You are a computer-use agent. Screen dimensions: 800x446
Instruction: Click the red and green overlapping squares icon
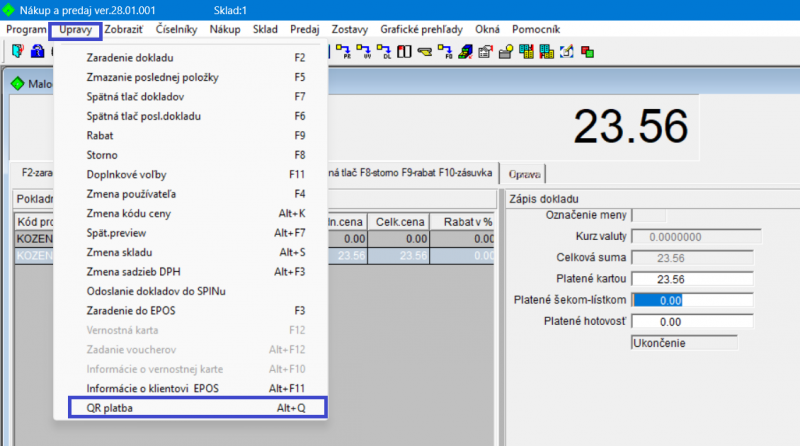(x=587, y=50)
